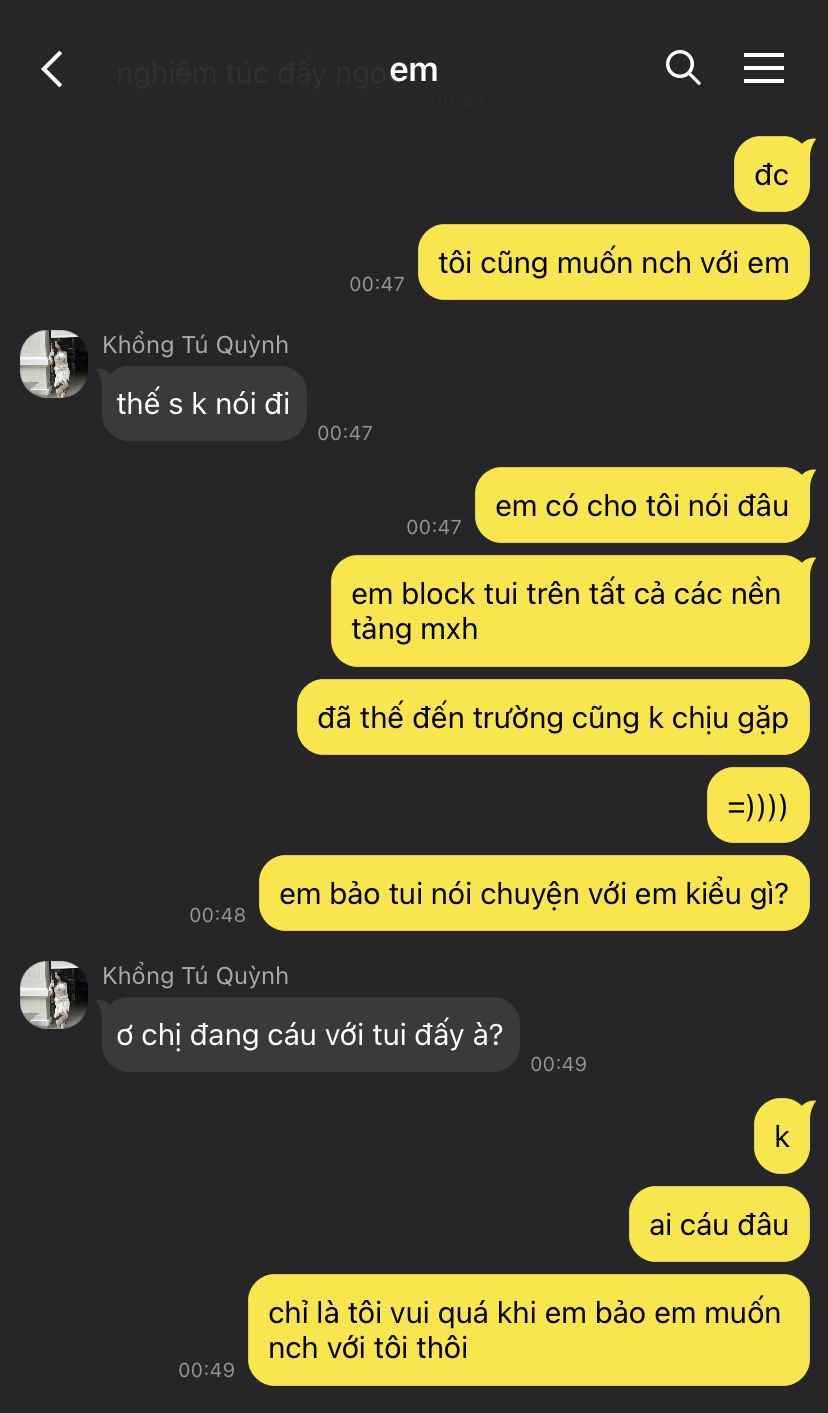828x1413 pixels.
Task: Tap the "em có cho tôi nói đâu" message
Action: [642, 505]
